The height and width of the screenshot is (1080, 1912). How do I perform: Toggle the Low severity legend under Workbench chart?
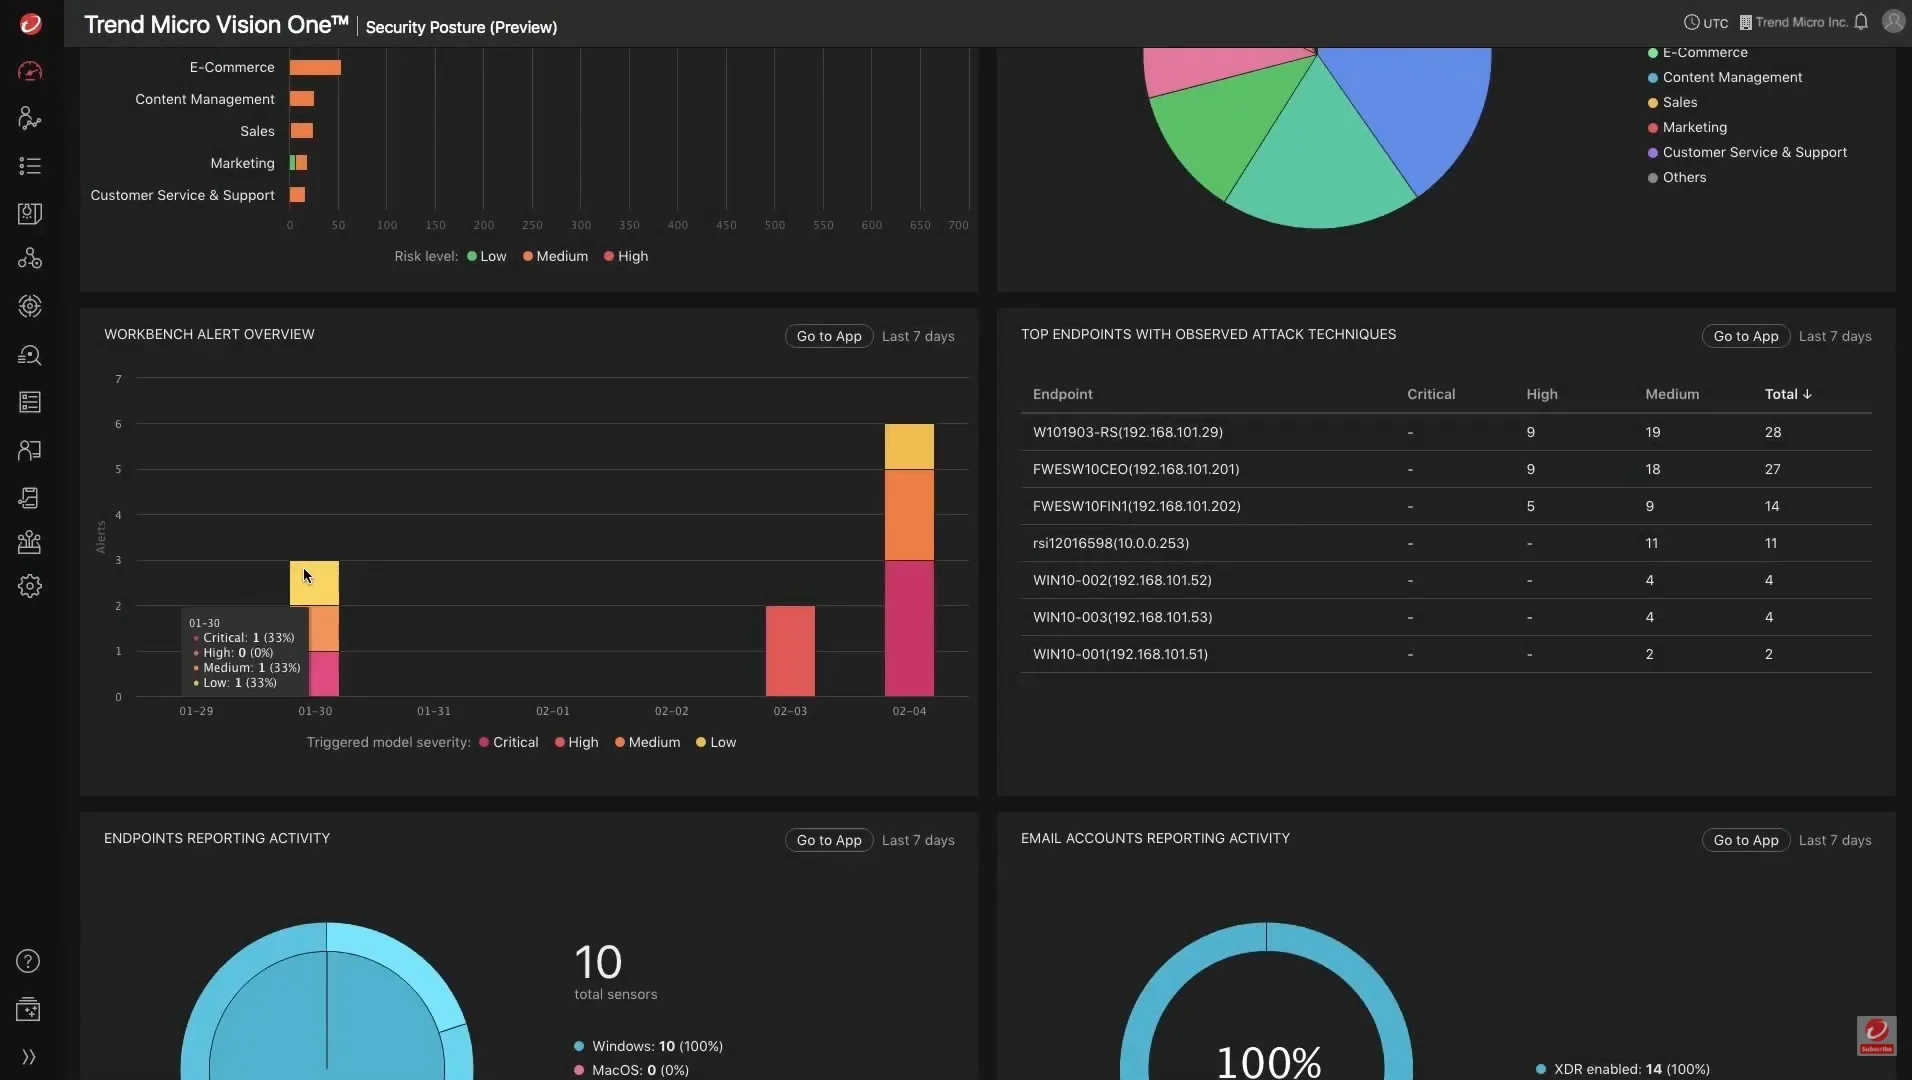pyautogui.click(x=716, y=742)
